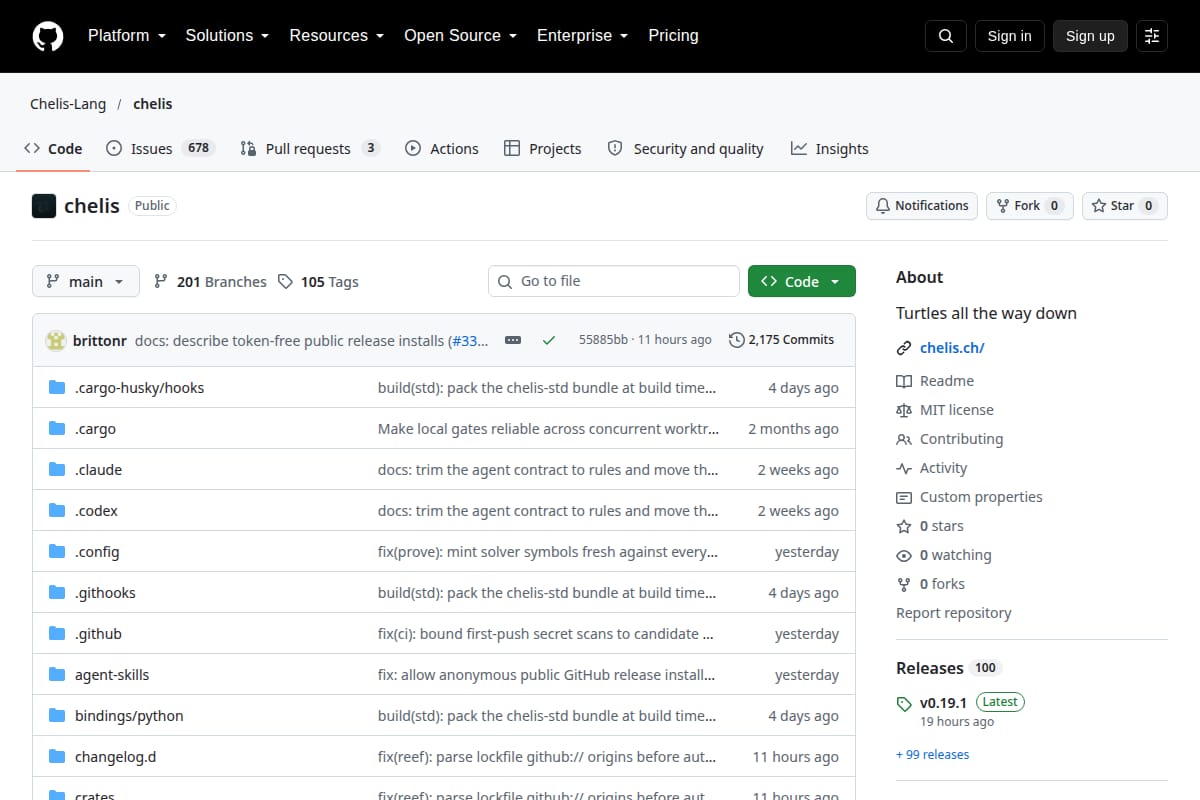
Task: Focus the Go to file search field
Action: (x=614, y=282)
